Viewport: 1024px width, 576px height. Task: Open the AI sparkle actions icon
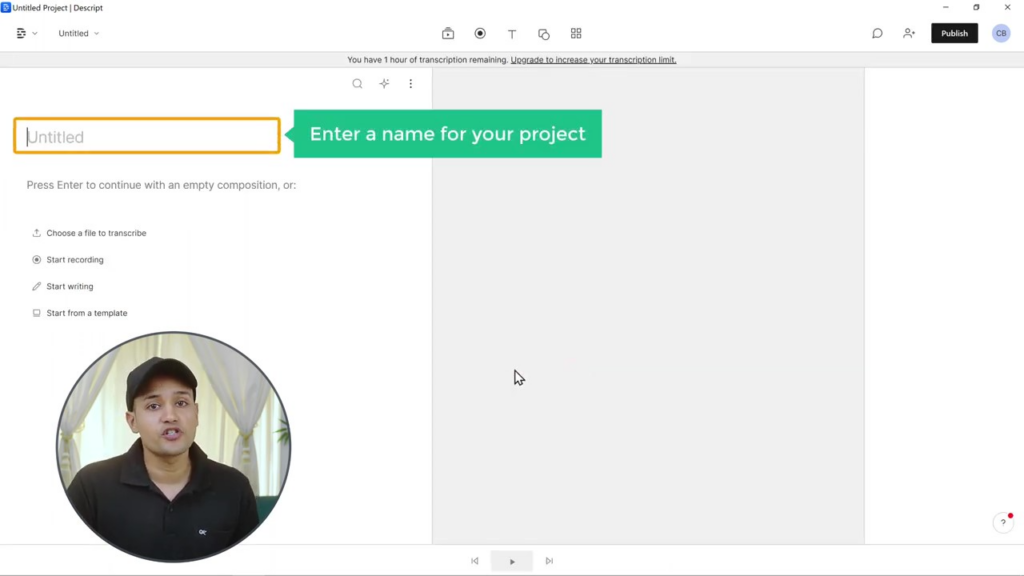[384, 84]
